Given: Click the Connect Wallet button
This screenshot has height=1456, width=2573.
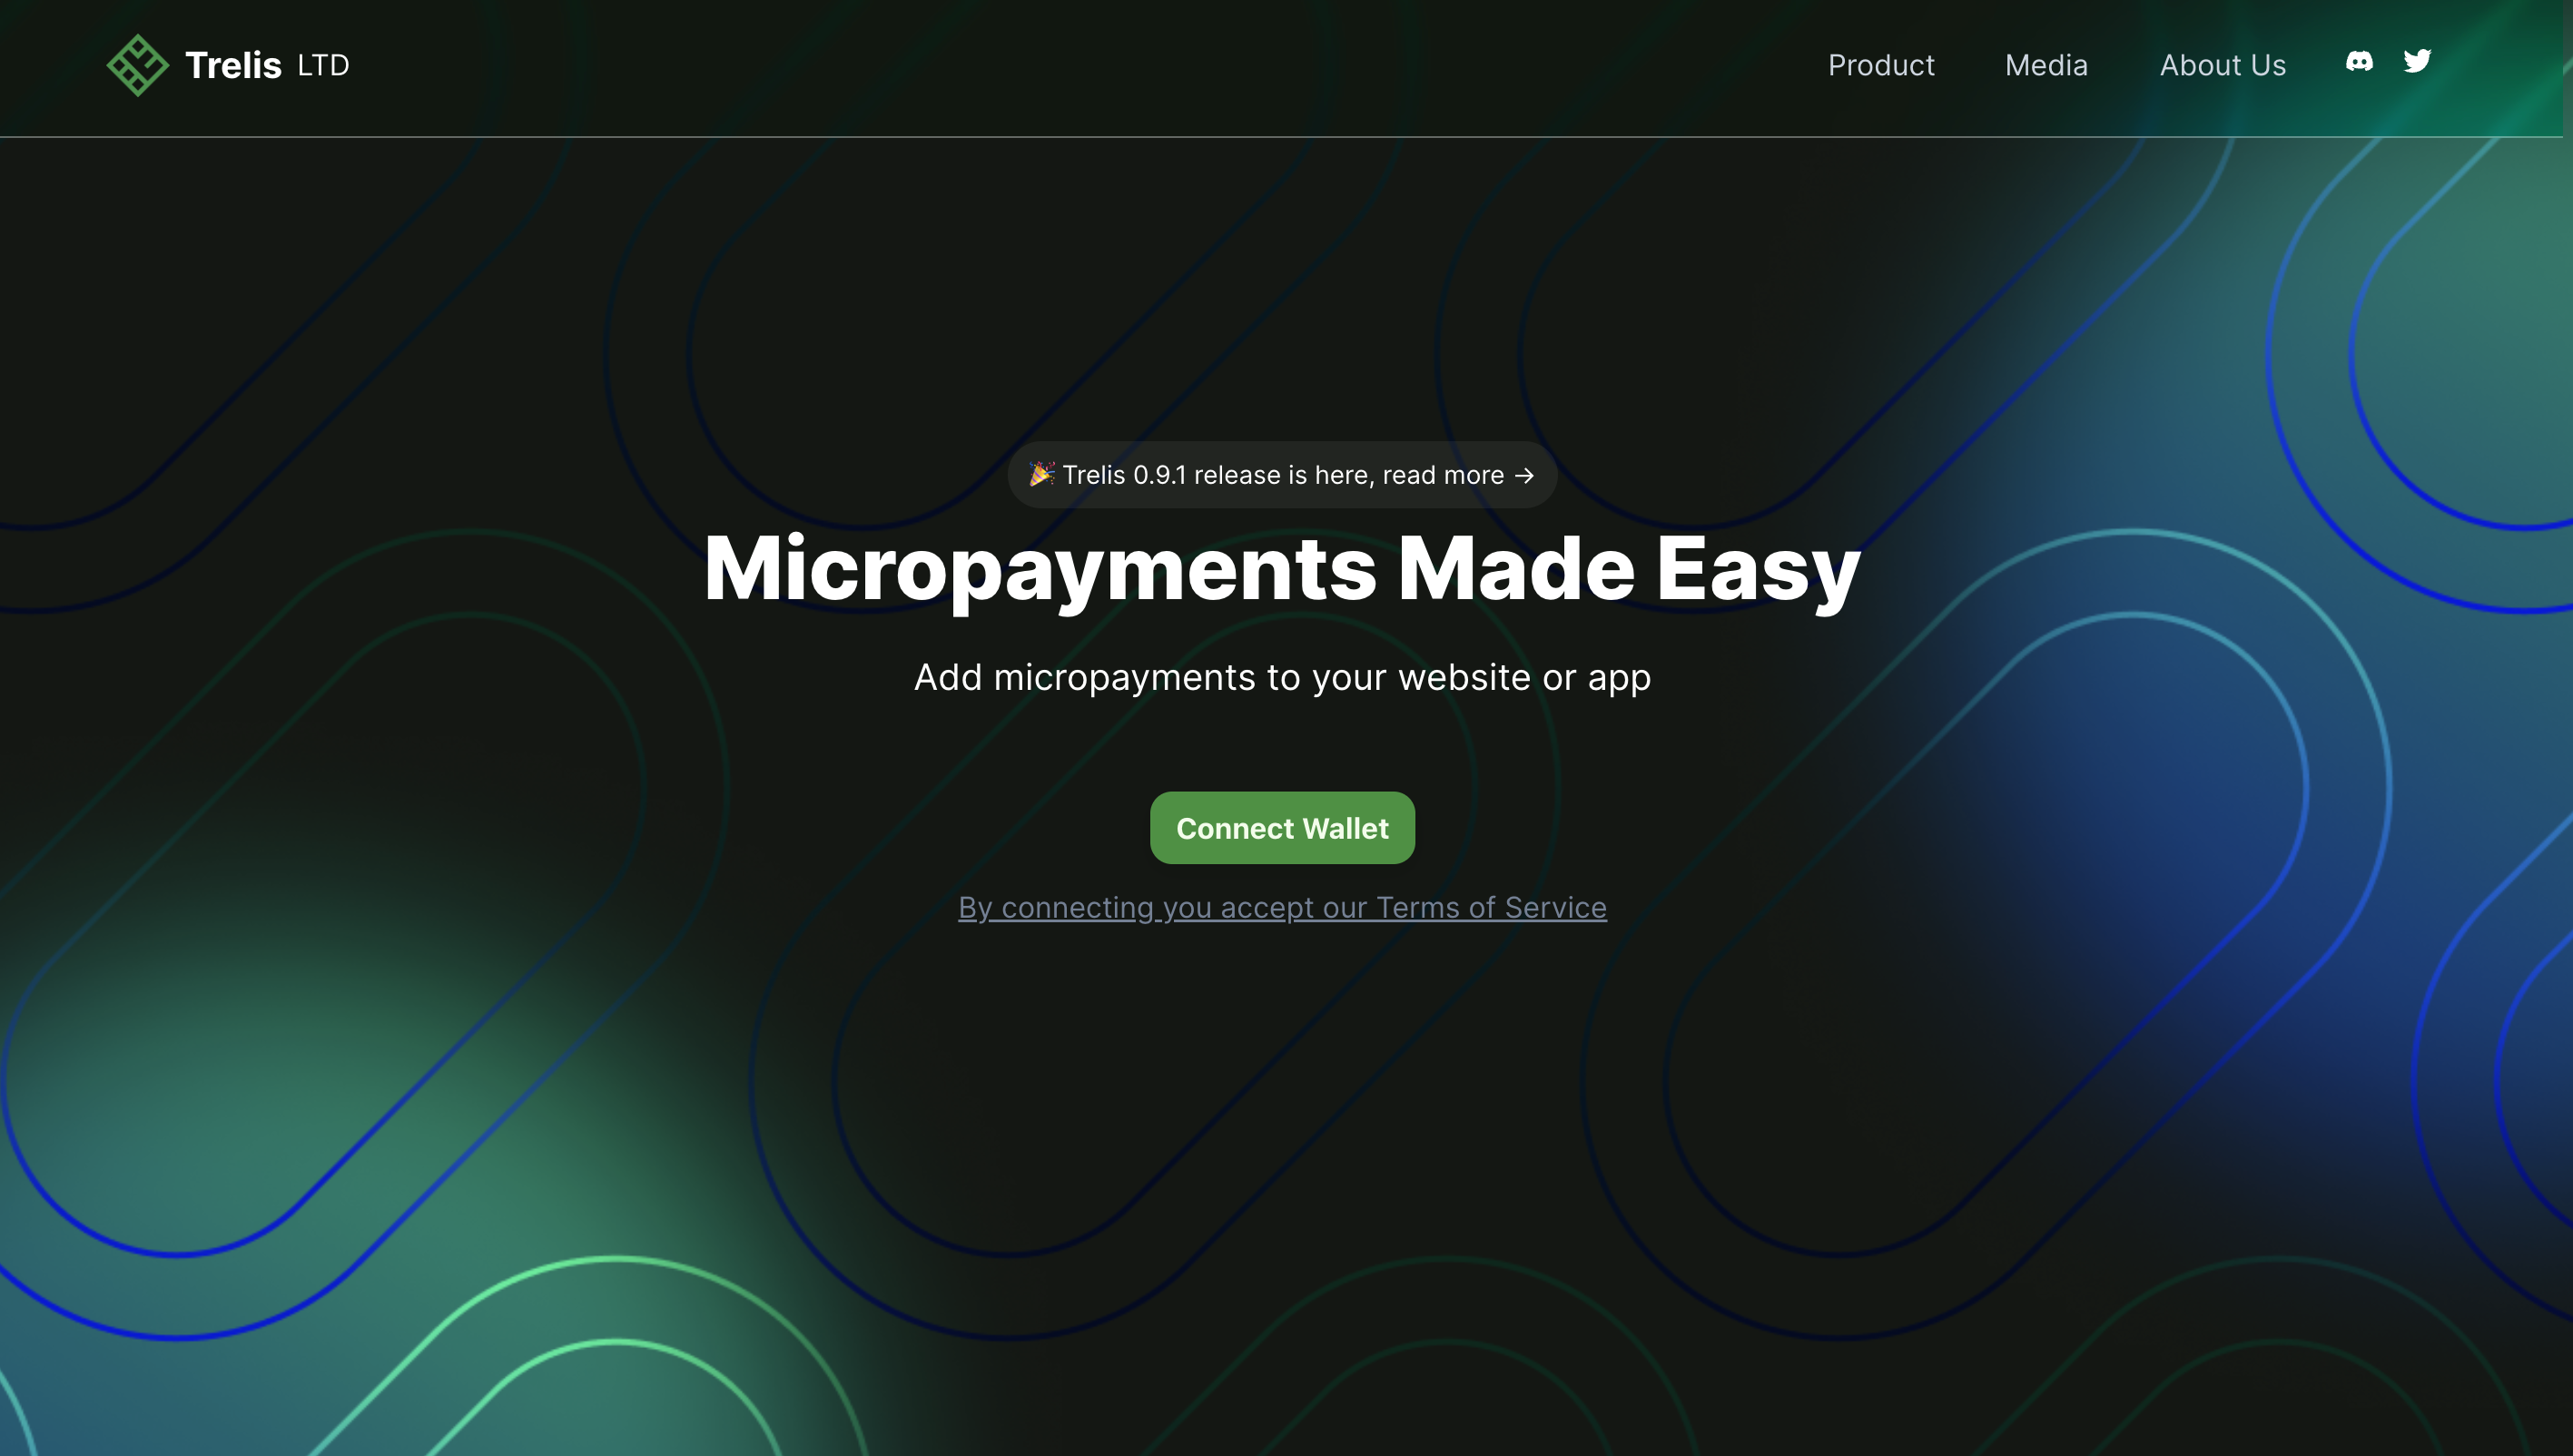Looking at the screenshot, I should click(x=1282, y=828).
